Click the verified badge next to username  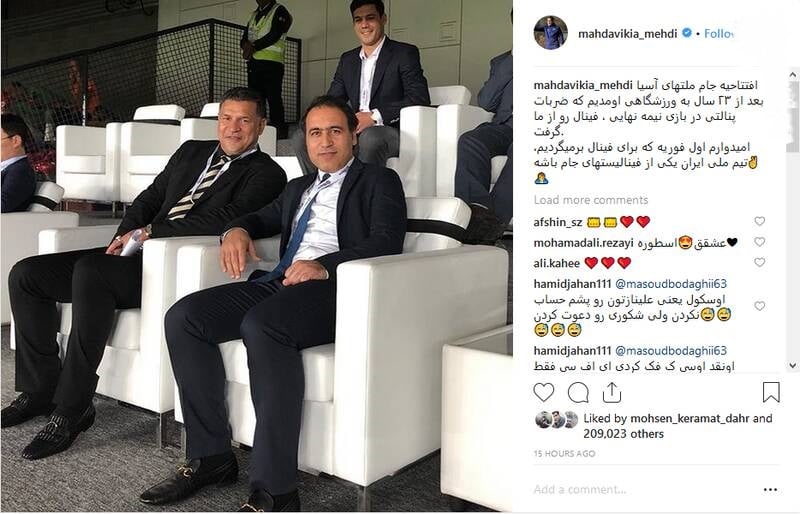pyautogui.click(x=687, y=33)
